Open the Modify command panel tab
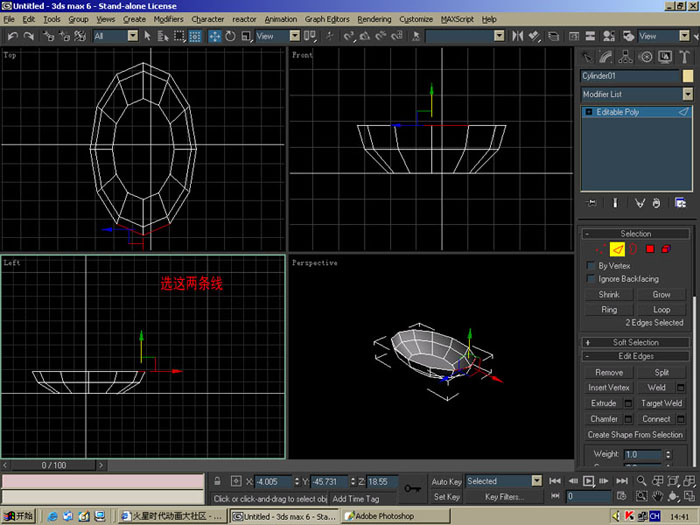The image size is (700, 525). point(606,57)
